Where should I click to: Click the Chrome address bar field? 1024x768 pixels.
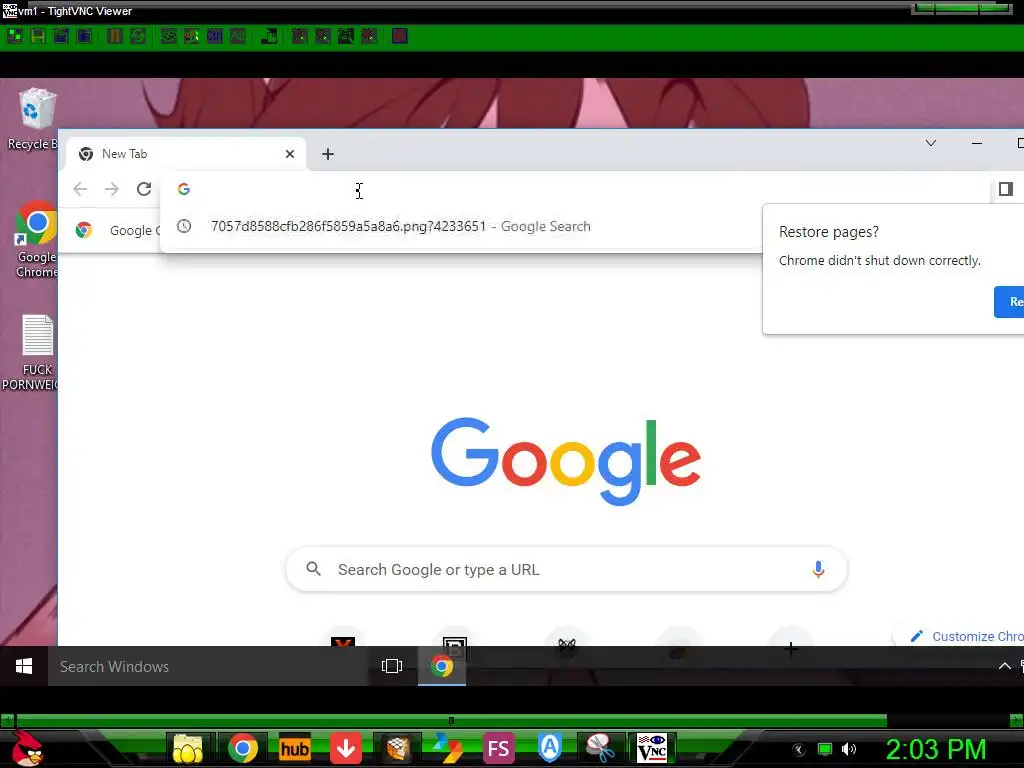(x=575, y=189)
